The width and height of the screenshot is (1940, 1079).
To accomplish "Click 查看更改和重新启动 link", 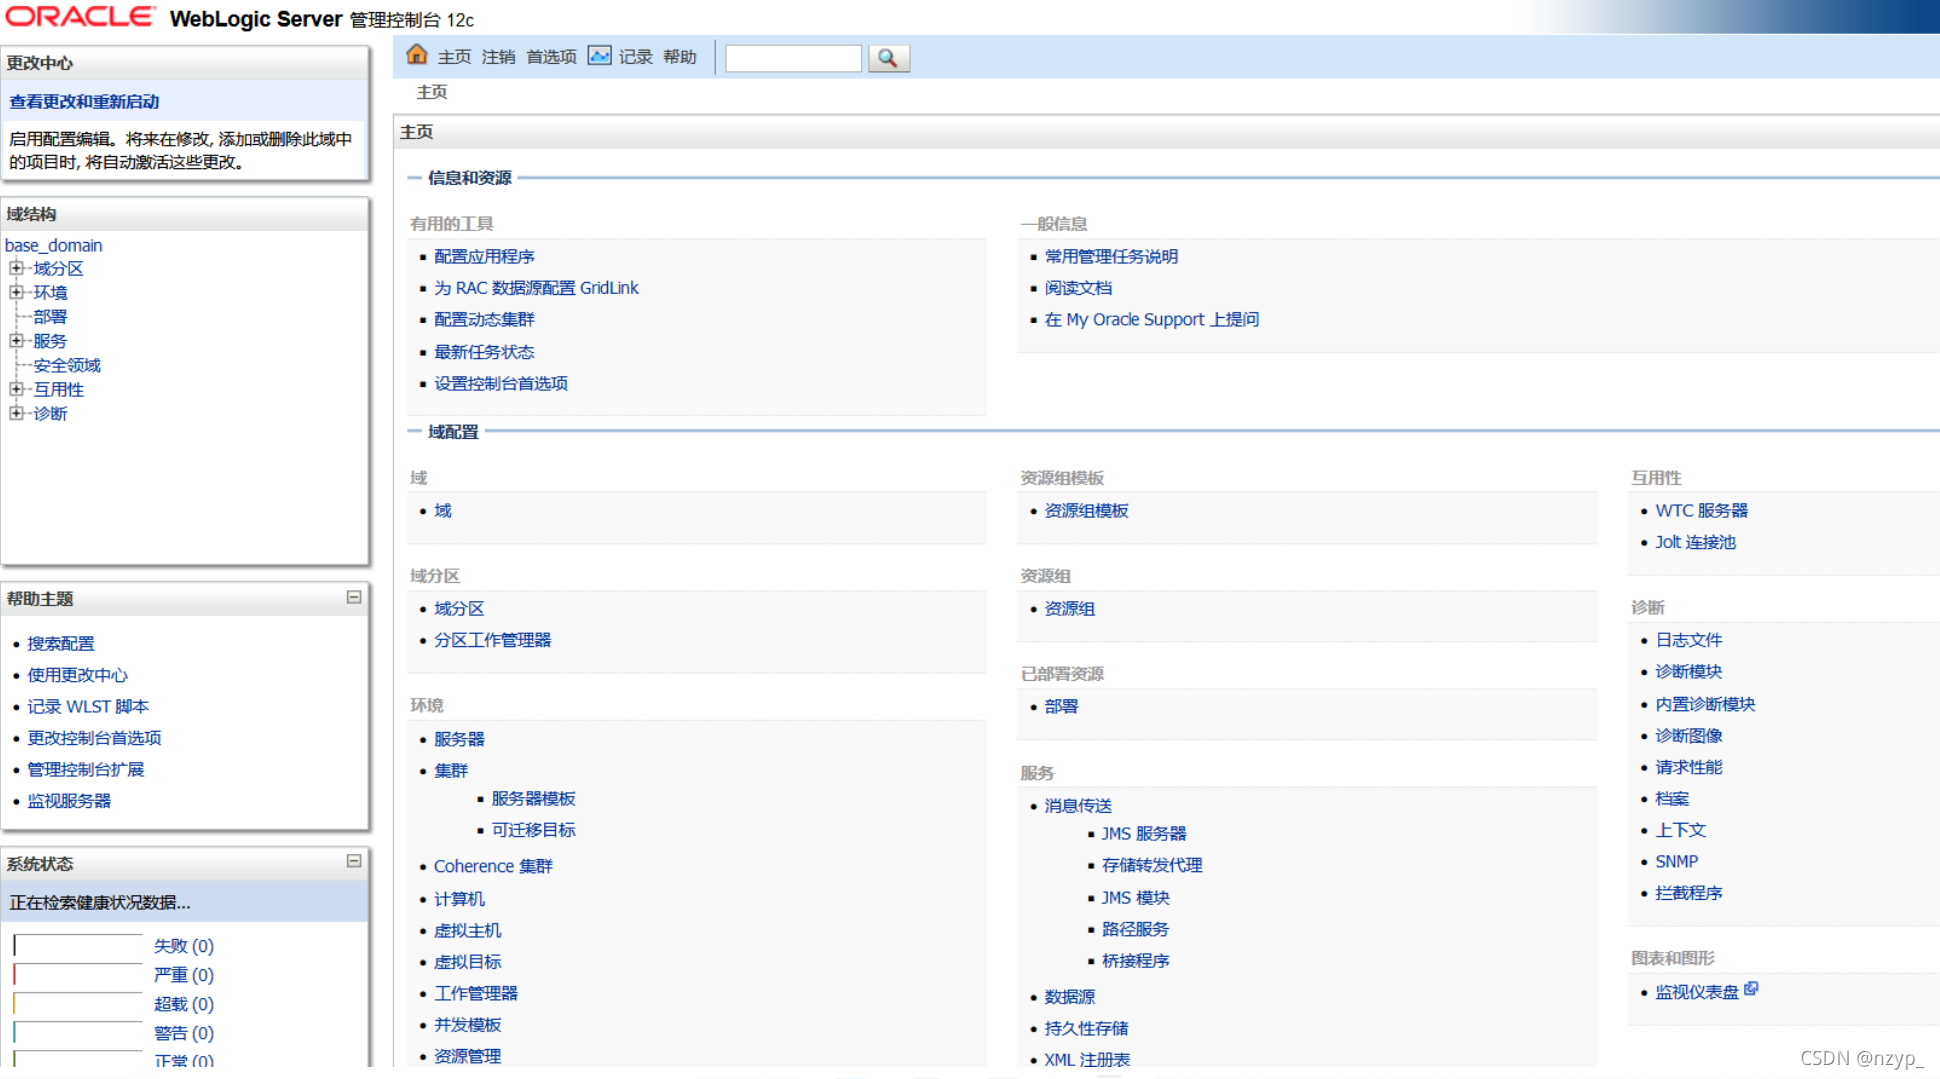I will pyautogui.click(x=84, y=102).
